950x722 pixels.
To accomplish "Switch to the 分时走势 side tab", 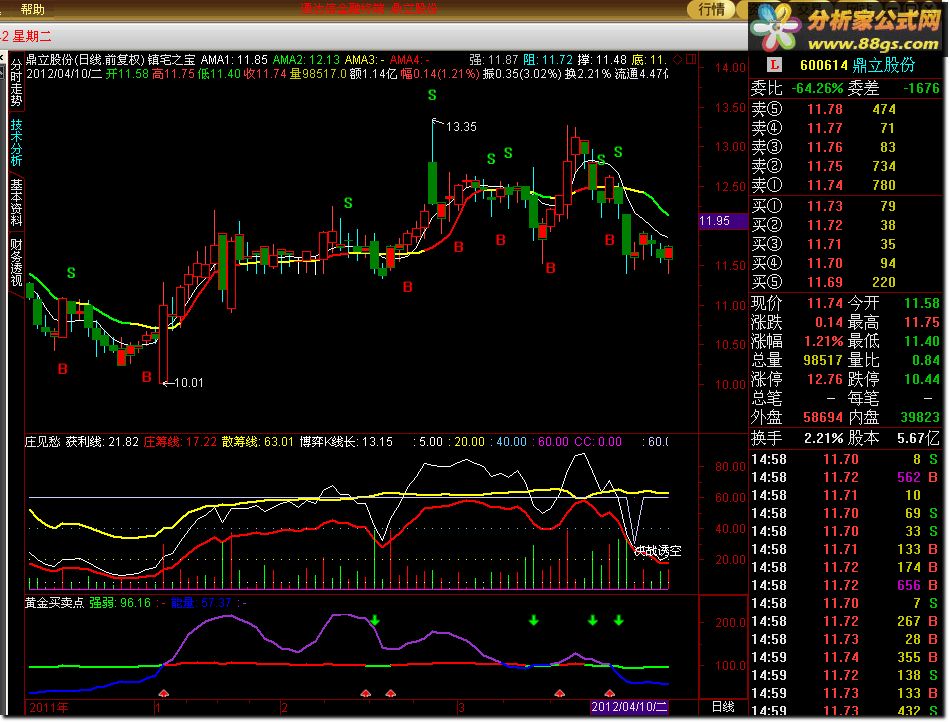I will pyautogui.click(x=16, y=83).
